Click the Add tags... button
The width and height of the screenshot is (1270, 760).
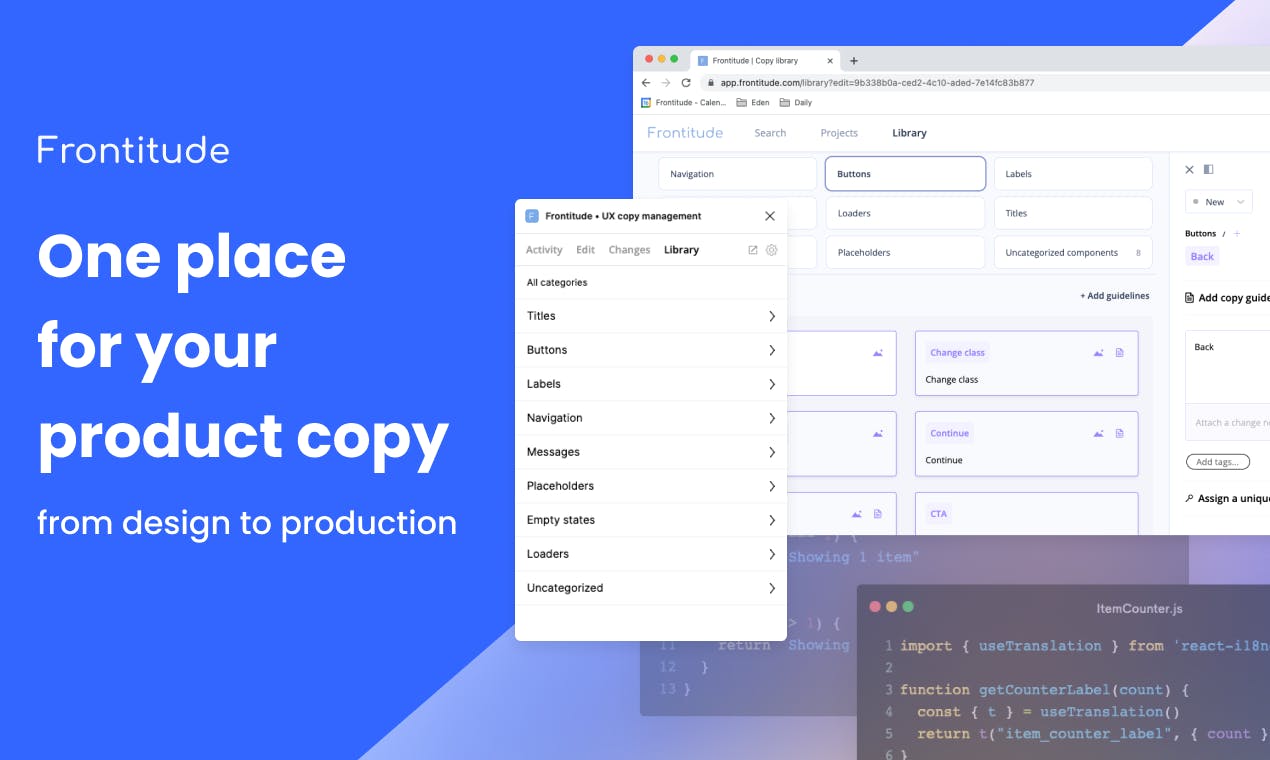click(x=1217, y=462)
